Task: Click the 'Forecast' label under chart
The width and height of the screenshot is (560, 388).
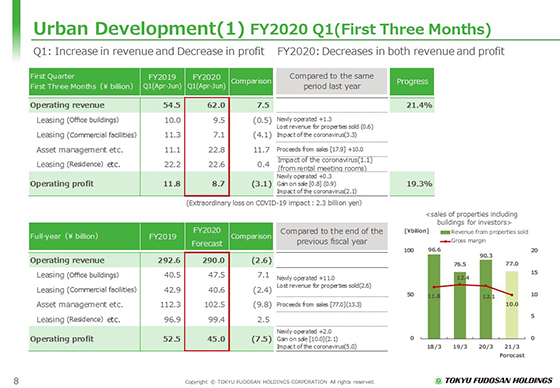Action: (x=512, y=355)
